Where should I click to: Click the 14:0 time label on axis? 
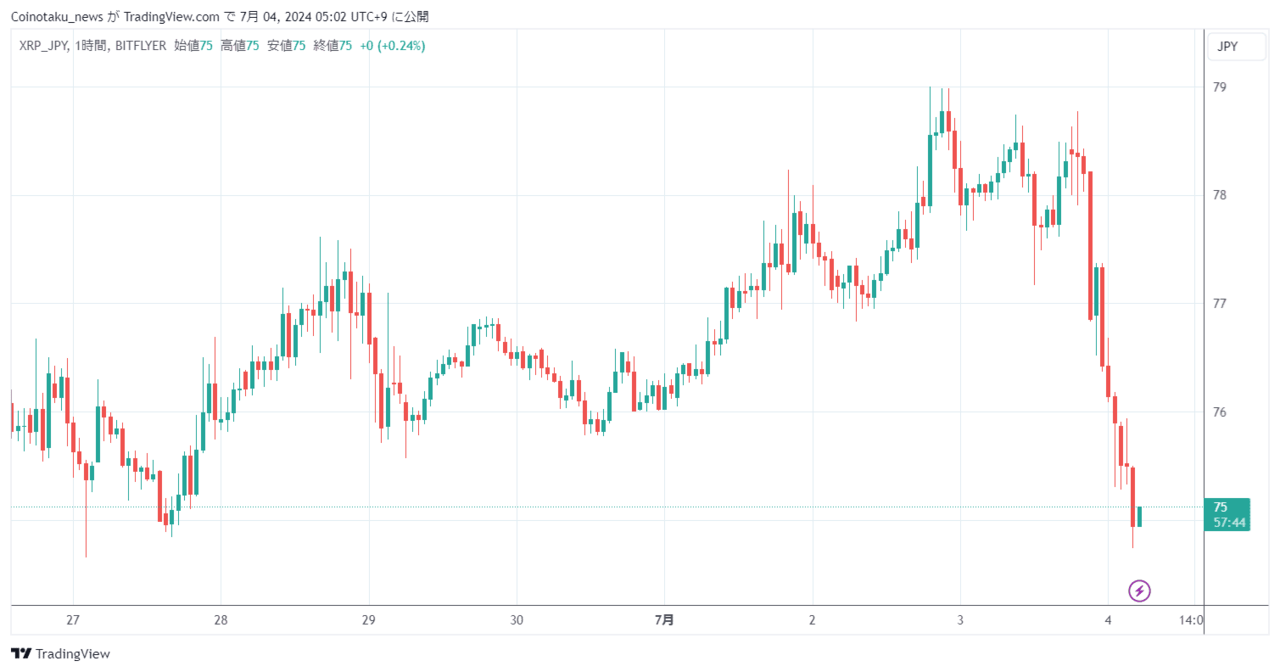click(x=1190, y=620)
